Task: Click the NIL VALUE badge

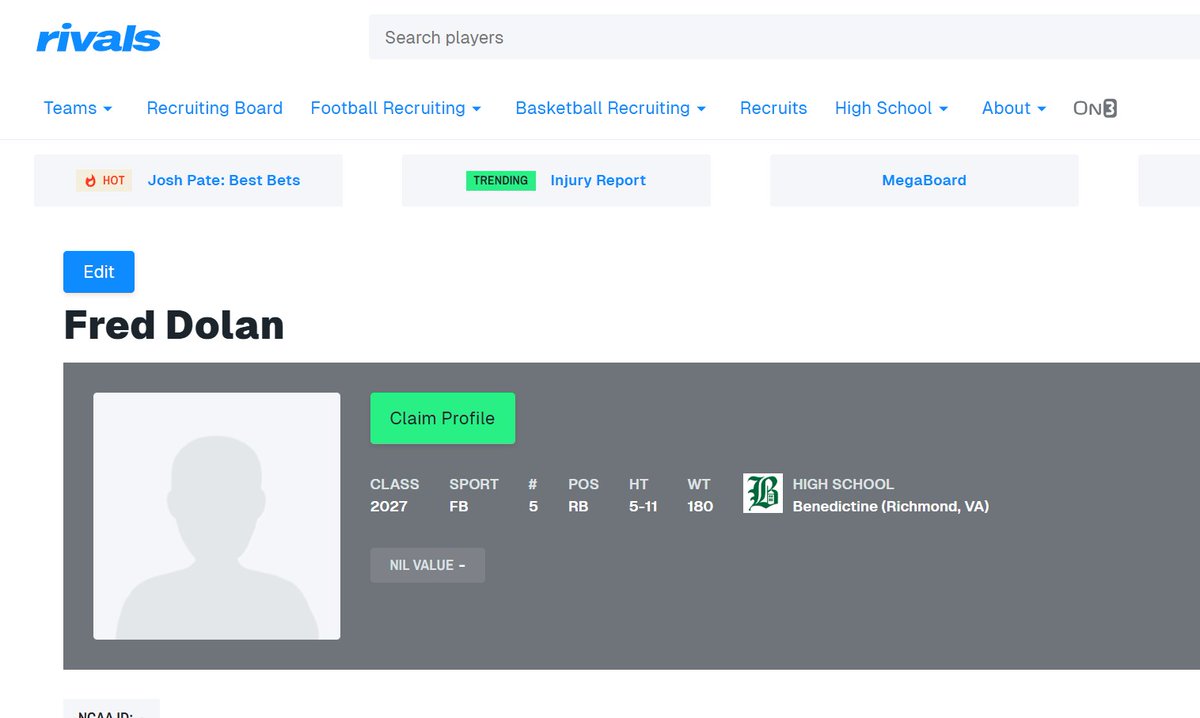Action: tap(427, 565)
